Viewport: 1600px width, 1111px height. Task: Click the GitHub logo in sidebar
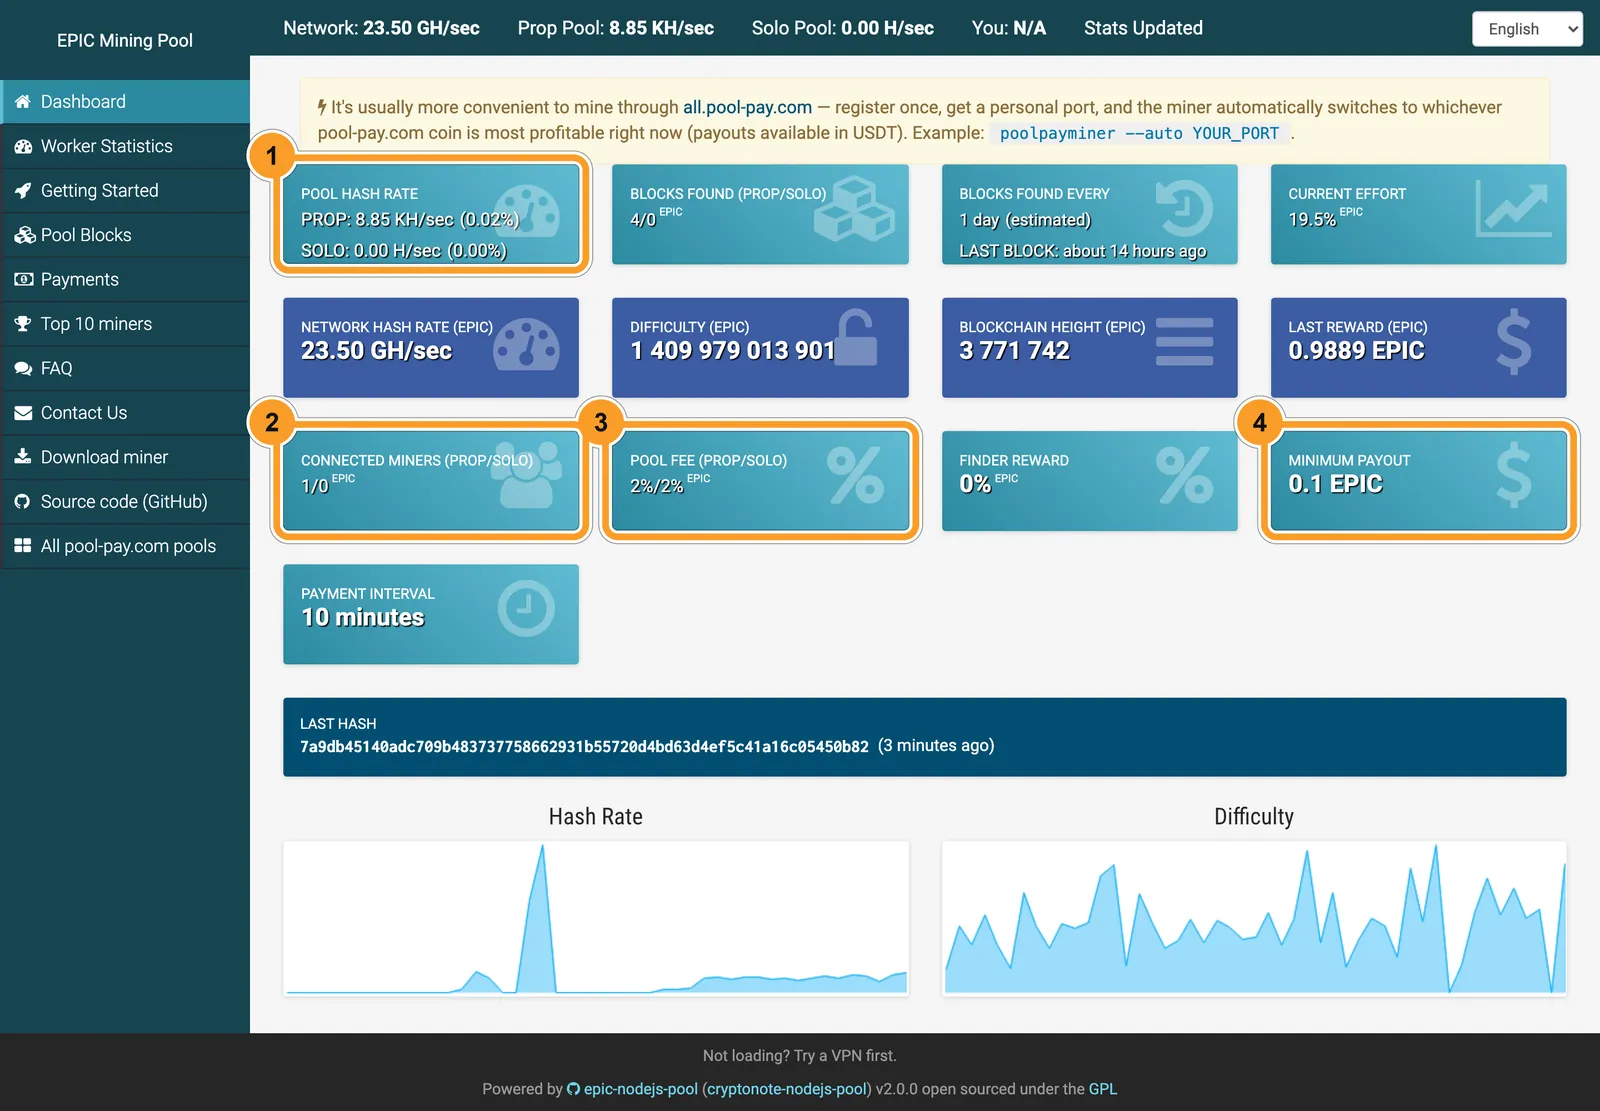tap(23, 502)
